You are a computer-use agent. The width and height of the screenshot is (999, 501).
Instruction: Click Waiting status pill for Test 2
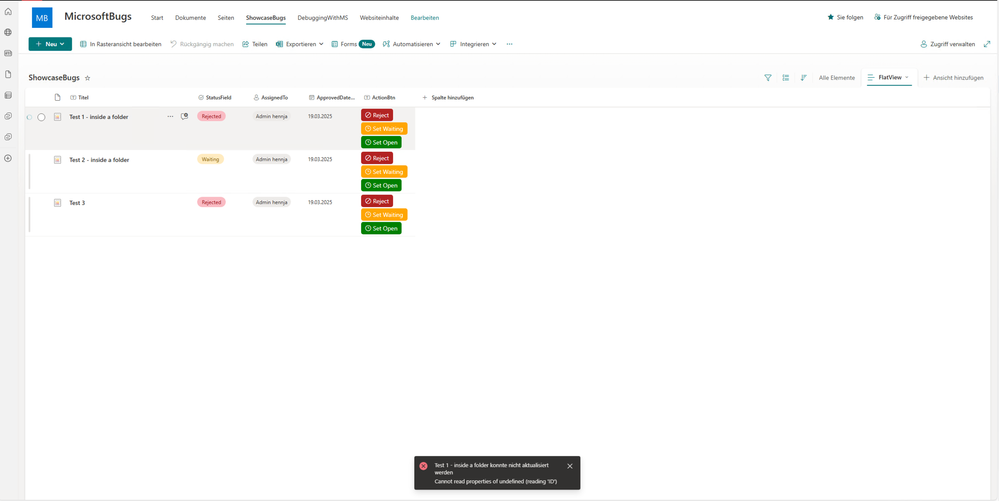(210, 159)
